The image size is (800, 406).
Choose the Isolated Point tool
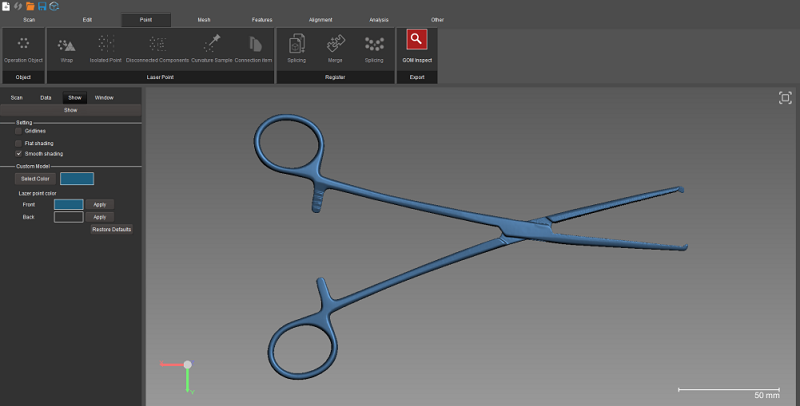[106, 49]
